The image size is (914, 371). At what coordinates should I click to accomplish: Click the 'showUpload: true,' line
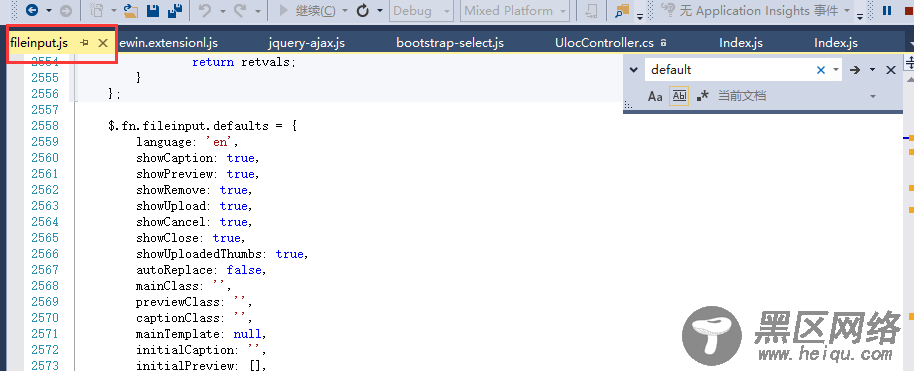pyautogui.click(x=194, y=206)
